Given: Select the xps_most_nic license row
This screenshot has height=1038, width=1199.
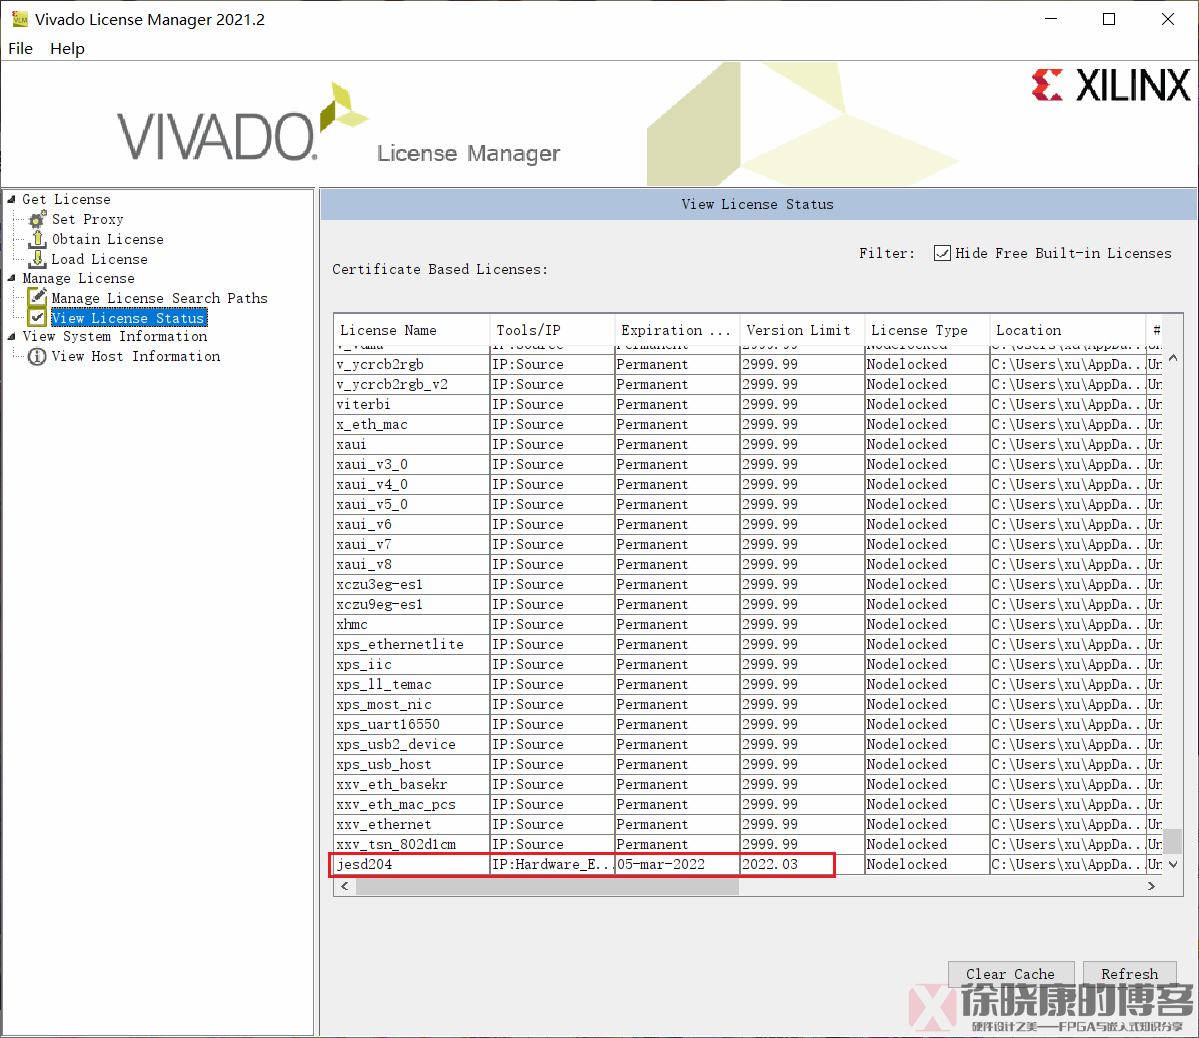Looking at the screenshot, I should (x=748, y=704).
